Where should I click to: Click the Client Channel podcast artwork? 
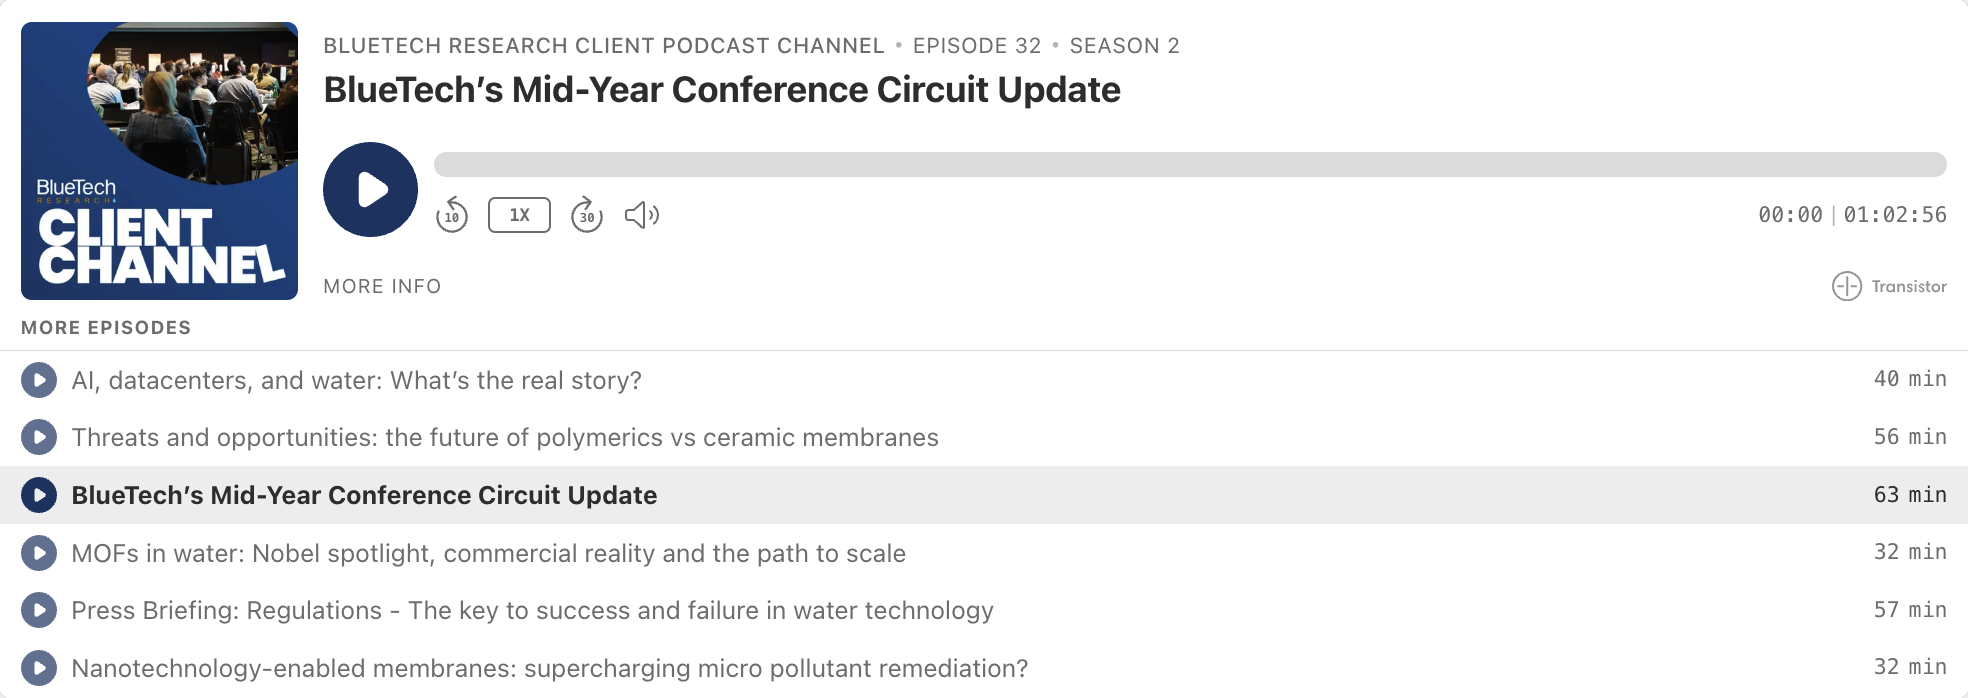coord(160,161)
